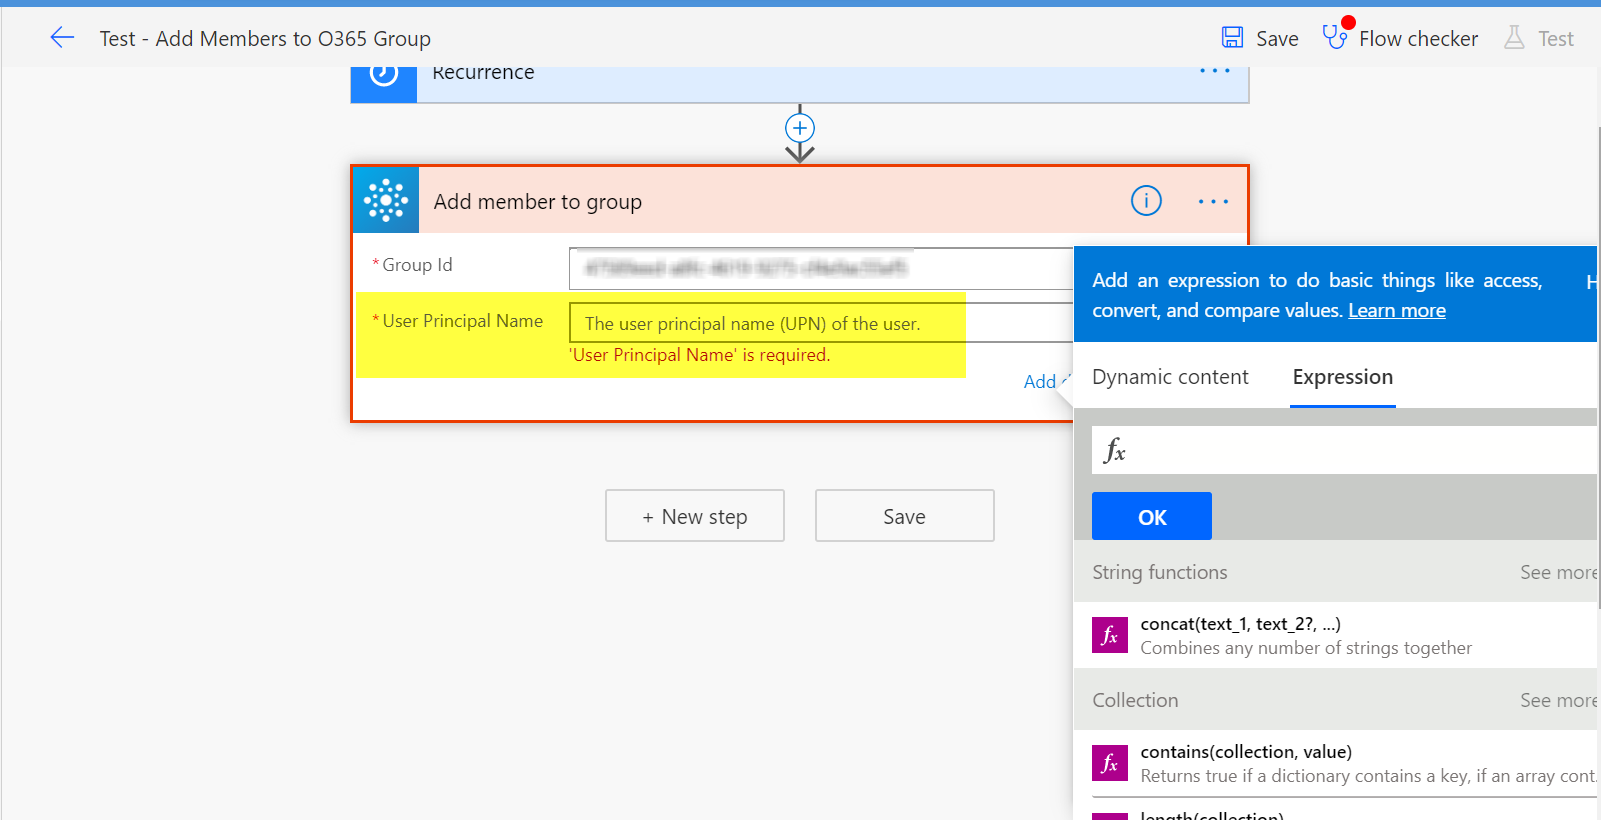Open Recurrence step ellipsis menu
The width and height of the screenshot is (1601, 820).
click(1214, 71)
